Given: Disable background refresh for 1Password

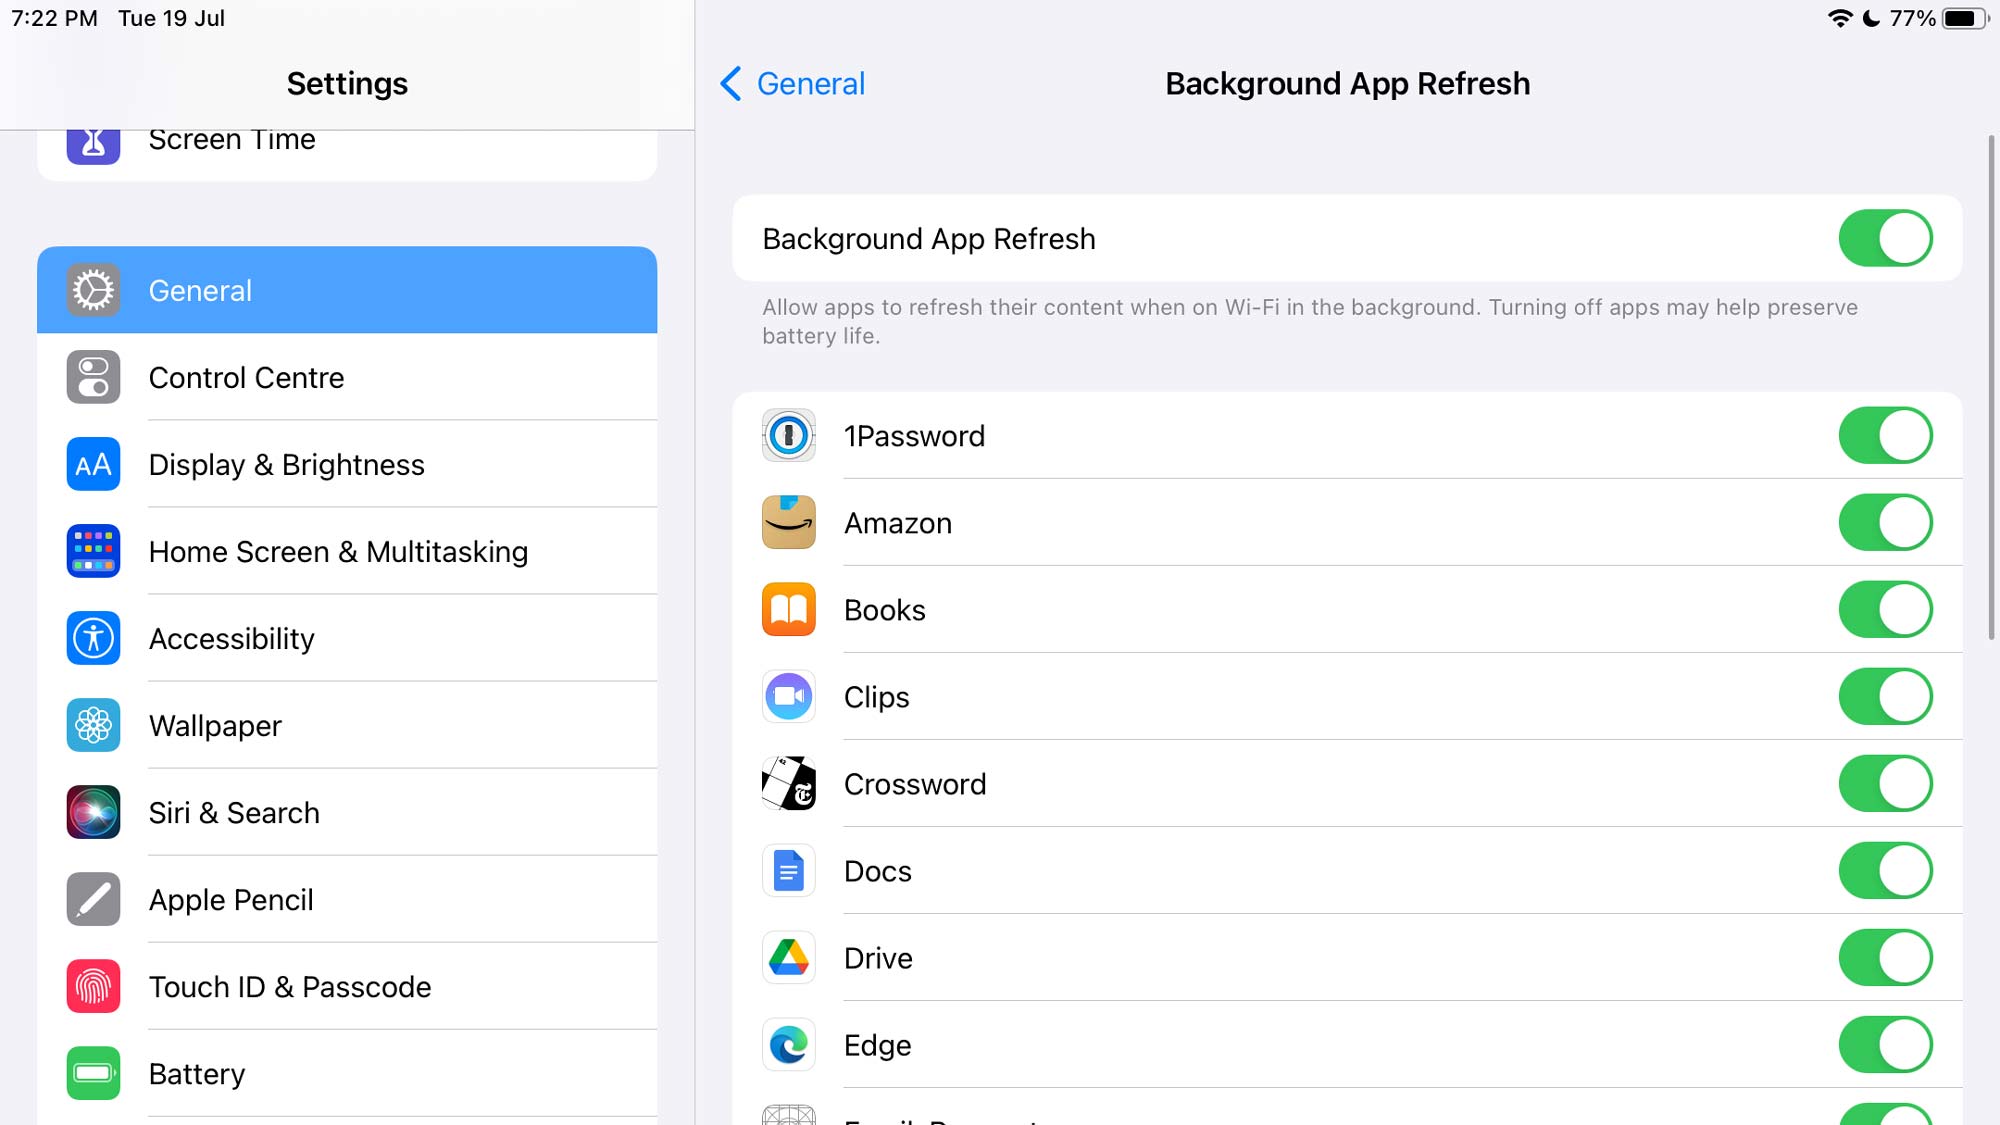Looking at the screenshot, I should tap(1885, 435).
